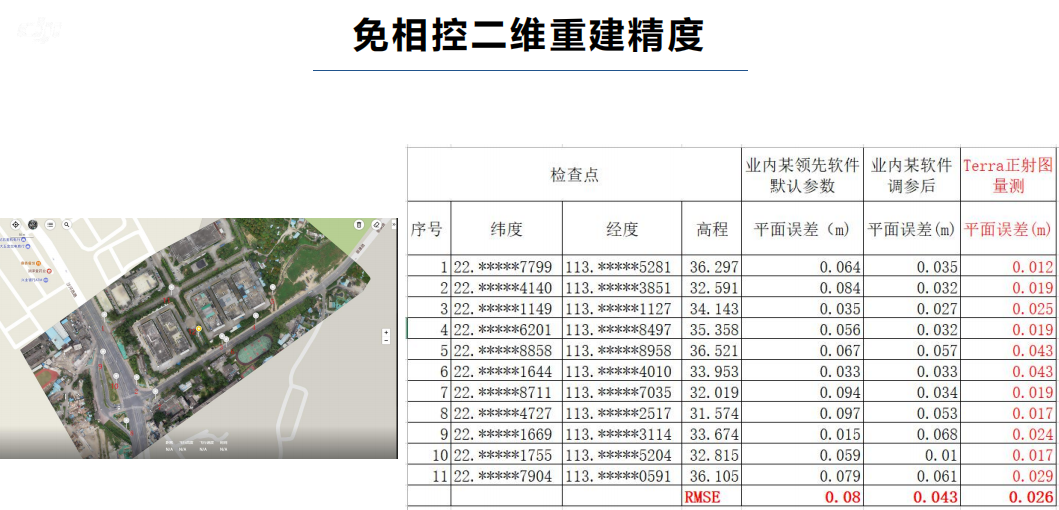Select latitude cell 22.*****4140
1059x510 pixels.
(x=507, y=287)
